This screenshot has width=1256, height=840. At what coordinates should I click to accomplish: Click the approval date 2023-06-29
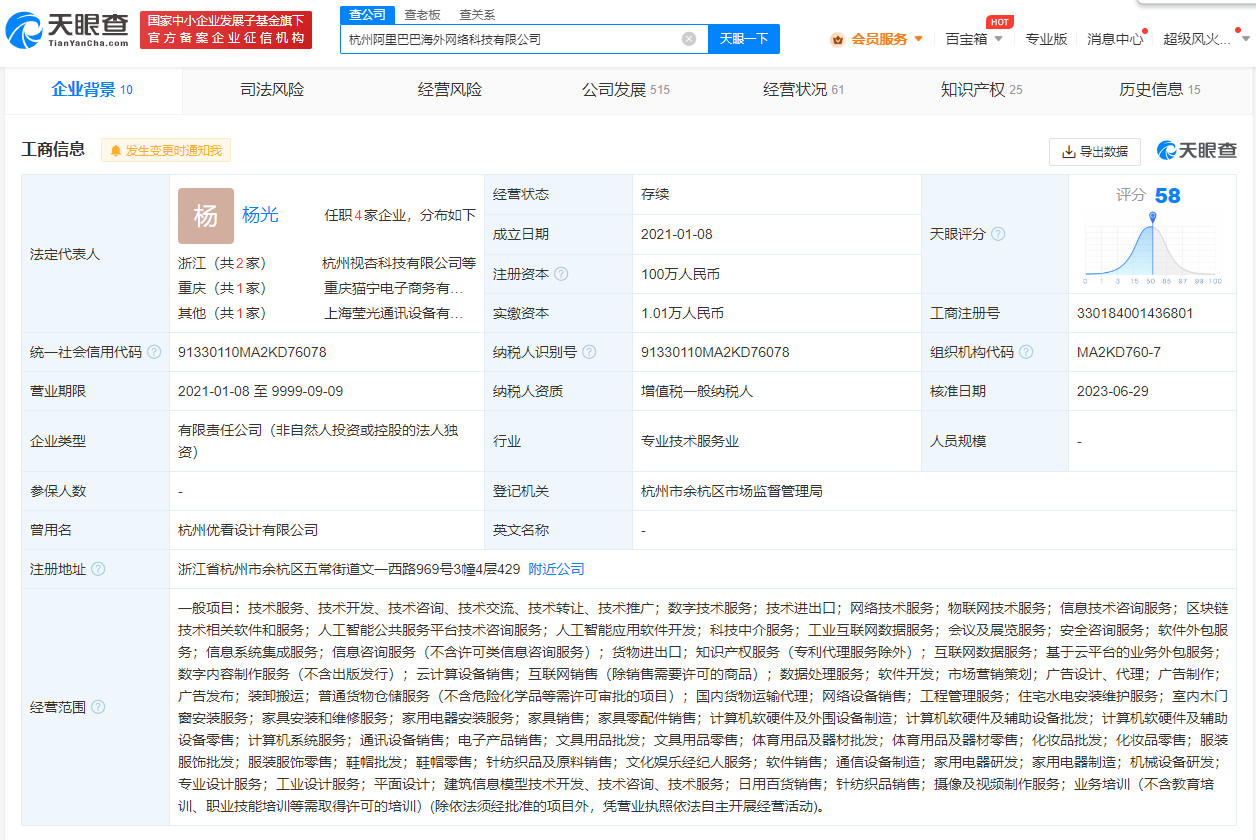point(1113,391)
